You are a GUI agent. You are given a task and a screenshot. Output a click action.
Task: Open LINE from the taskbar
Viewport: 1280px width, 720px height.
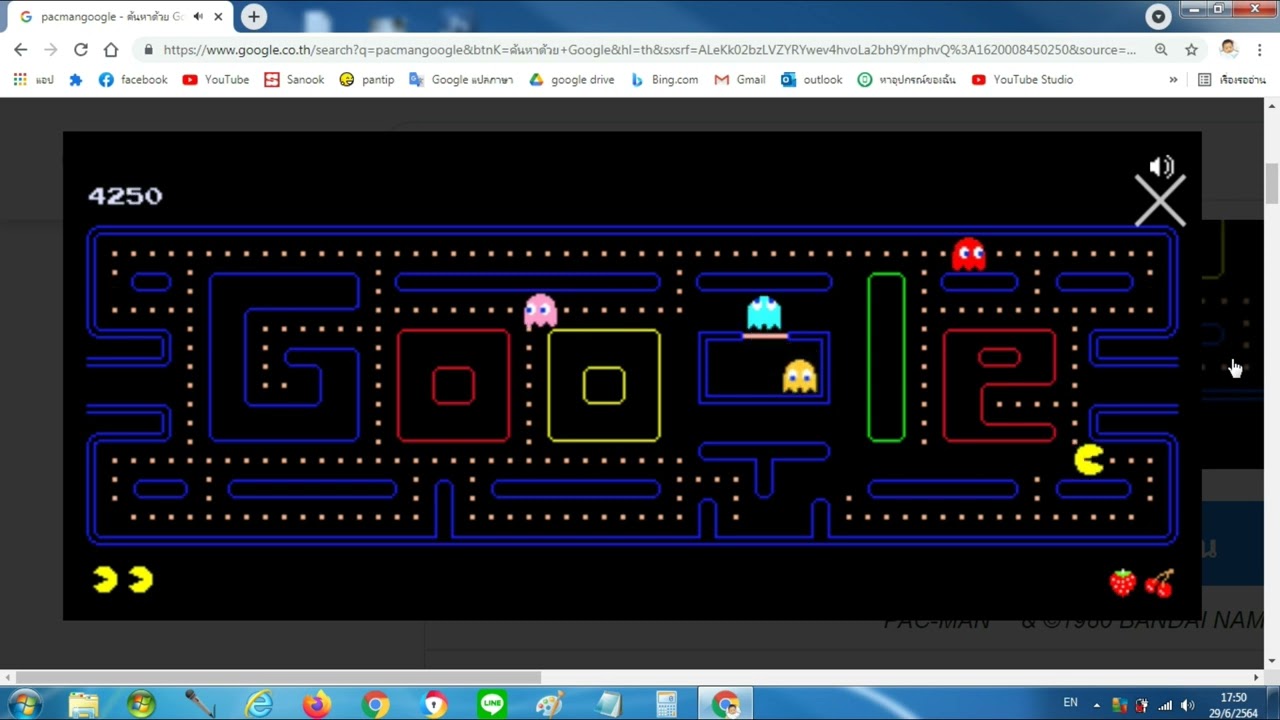[x=491, y=705]
